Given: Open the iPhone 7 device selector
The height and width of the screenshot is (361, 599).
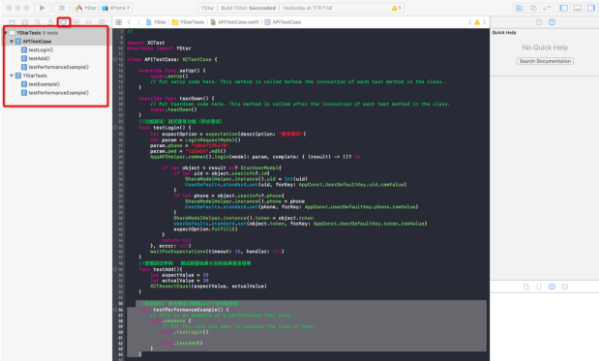Looking at the screenshot, I should pyautogui.click(x=116, y=8).
